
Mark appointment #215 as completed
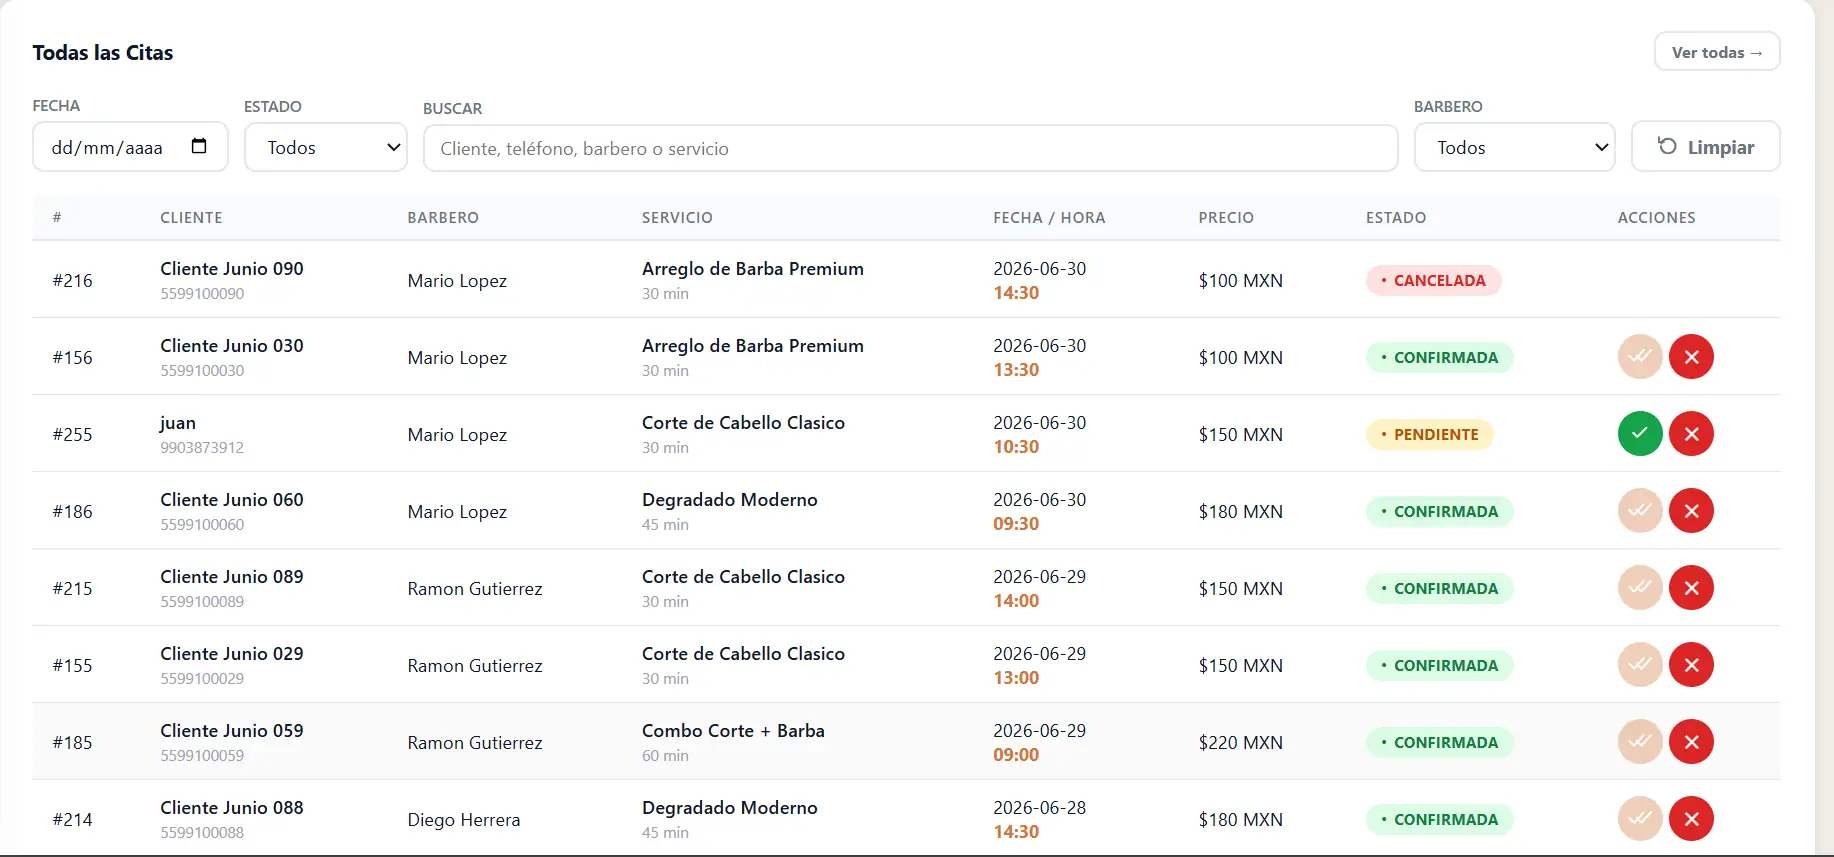(x=1640, y=588)
